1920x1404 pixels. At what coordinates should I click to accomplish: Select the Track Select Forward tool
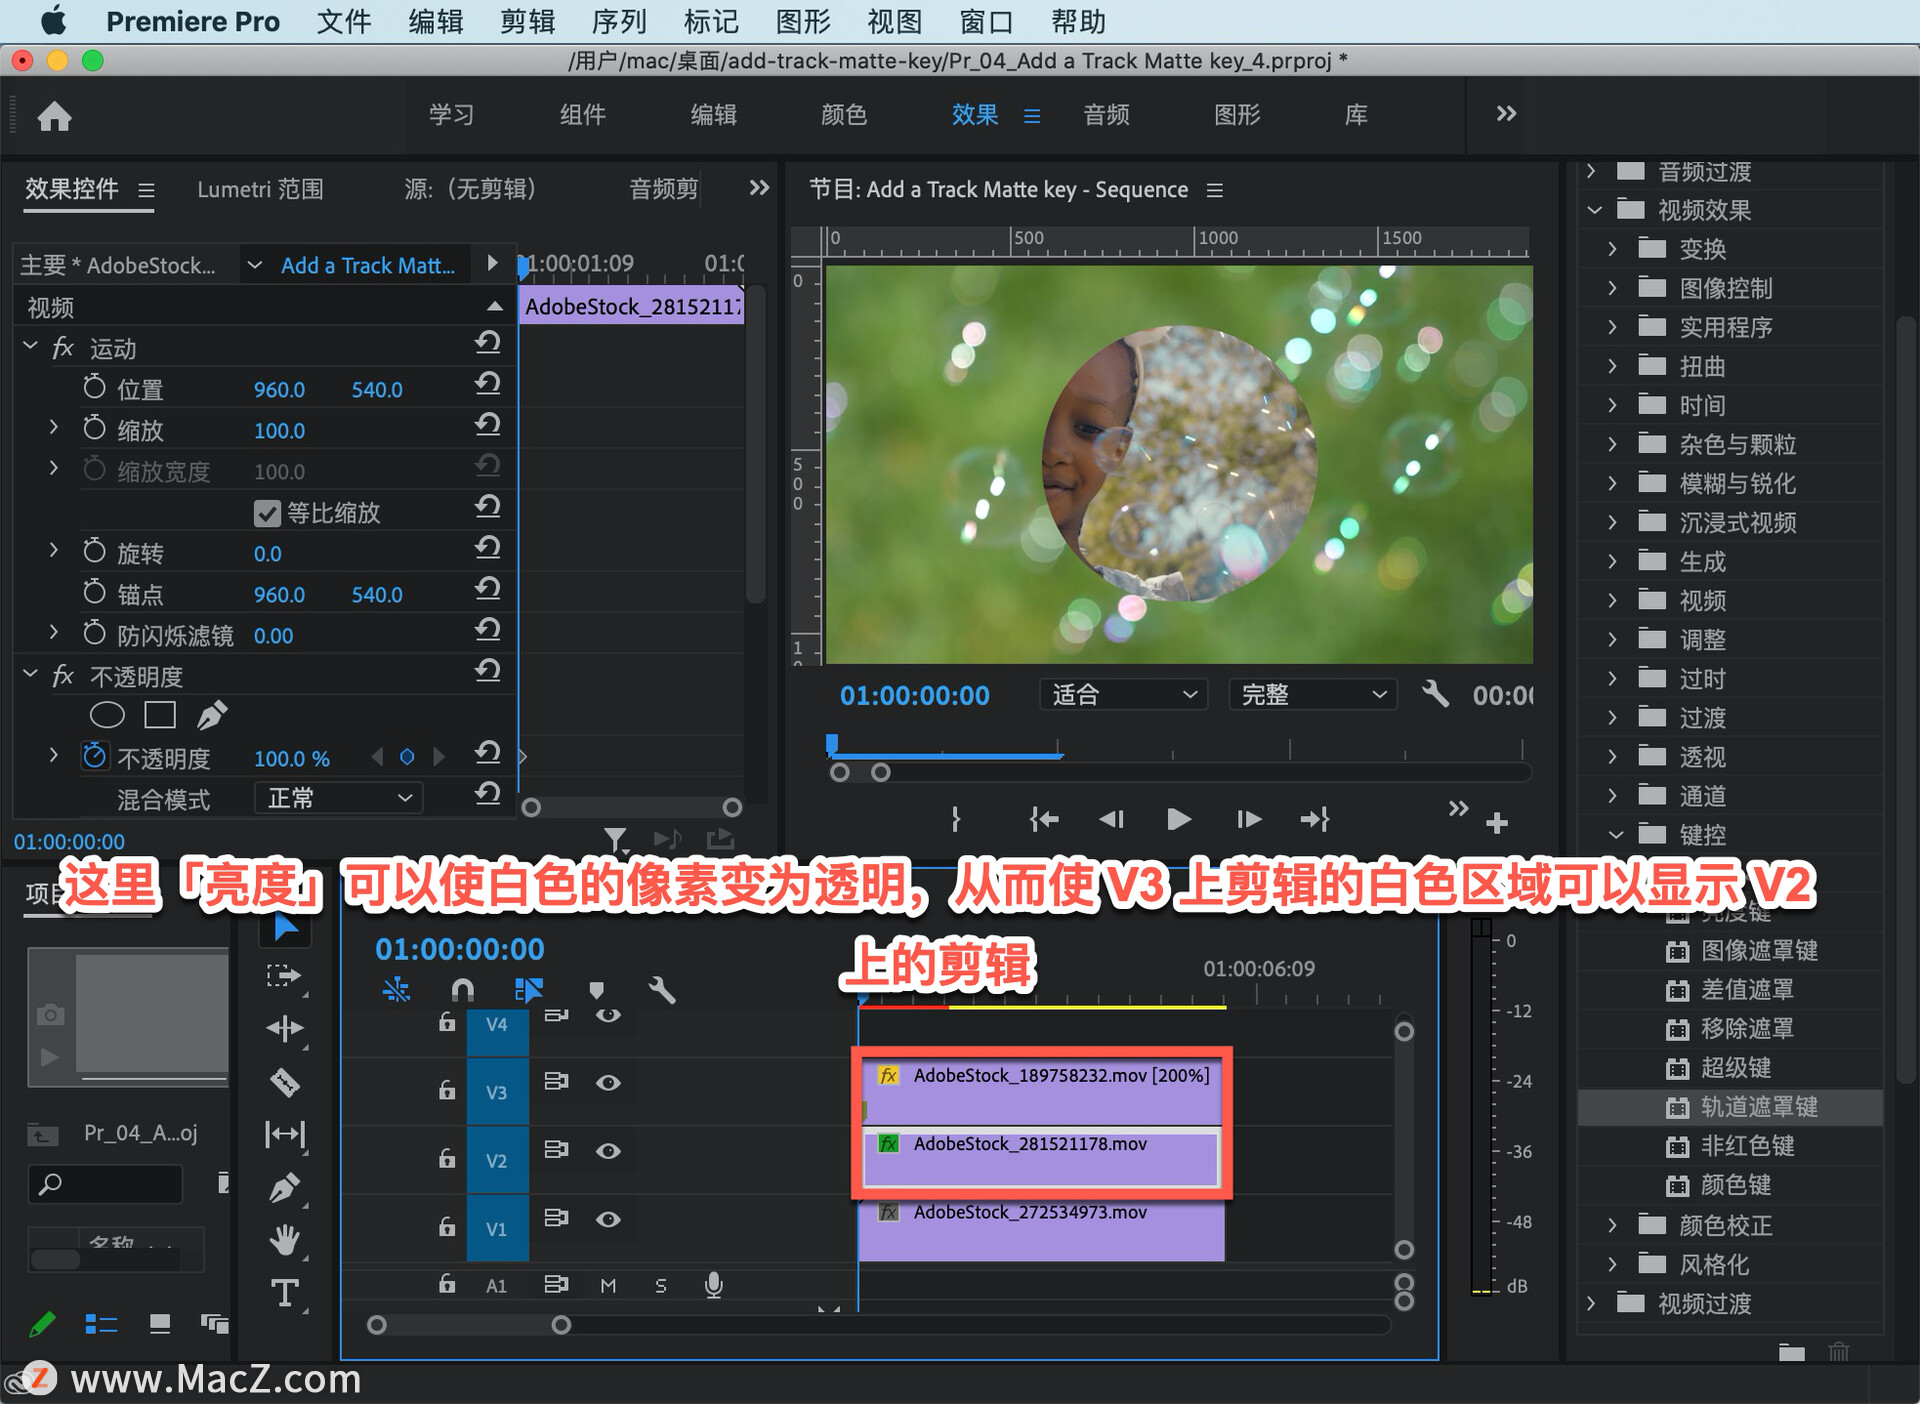click(x=285, y=975)
